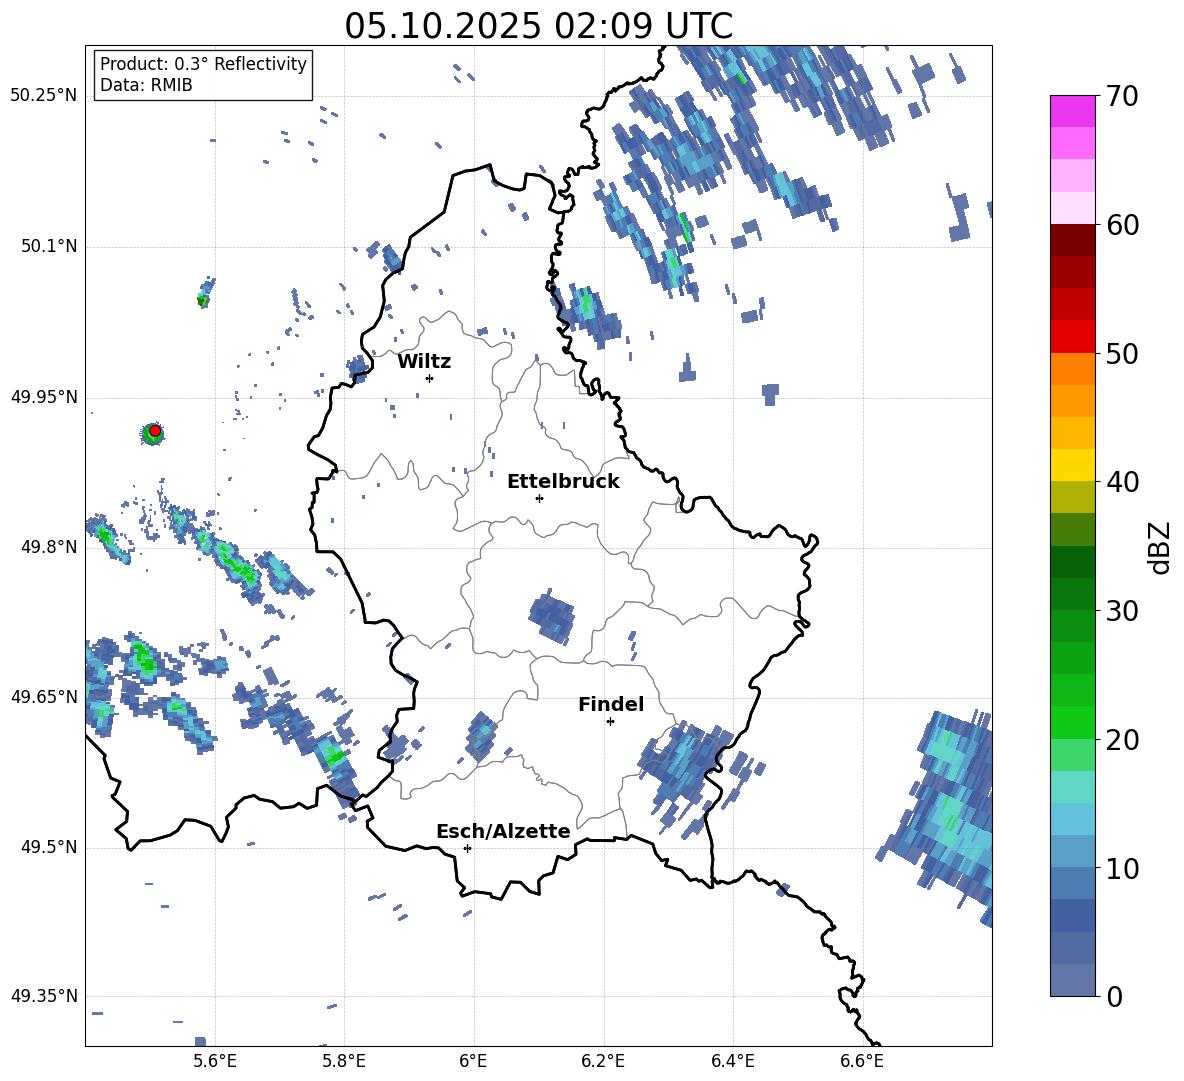The width and height of the screenshot is (1184, 1081).
Task: Click the "Product: 0.3° Reflectivity" text
Action: pos(203,63)
